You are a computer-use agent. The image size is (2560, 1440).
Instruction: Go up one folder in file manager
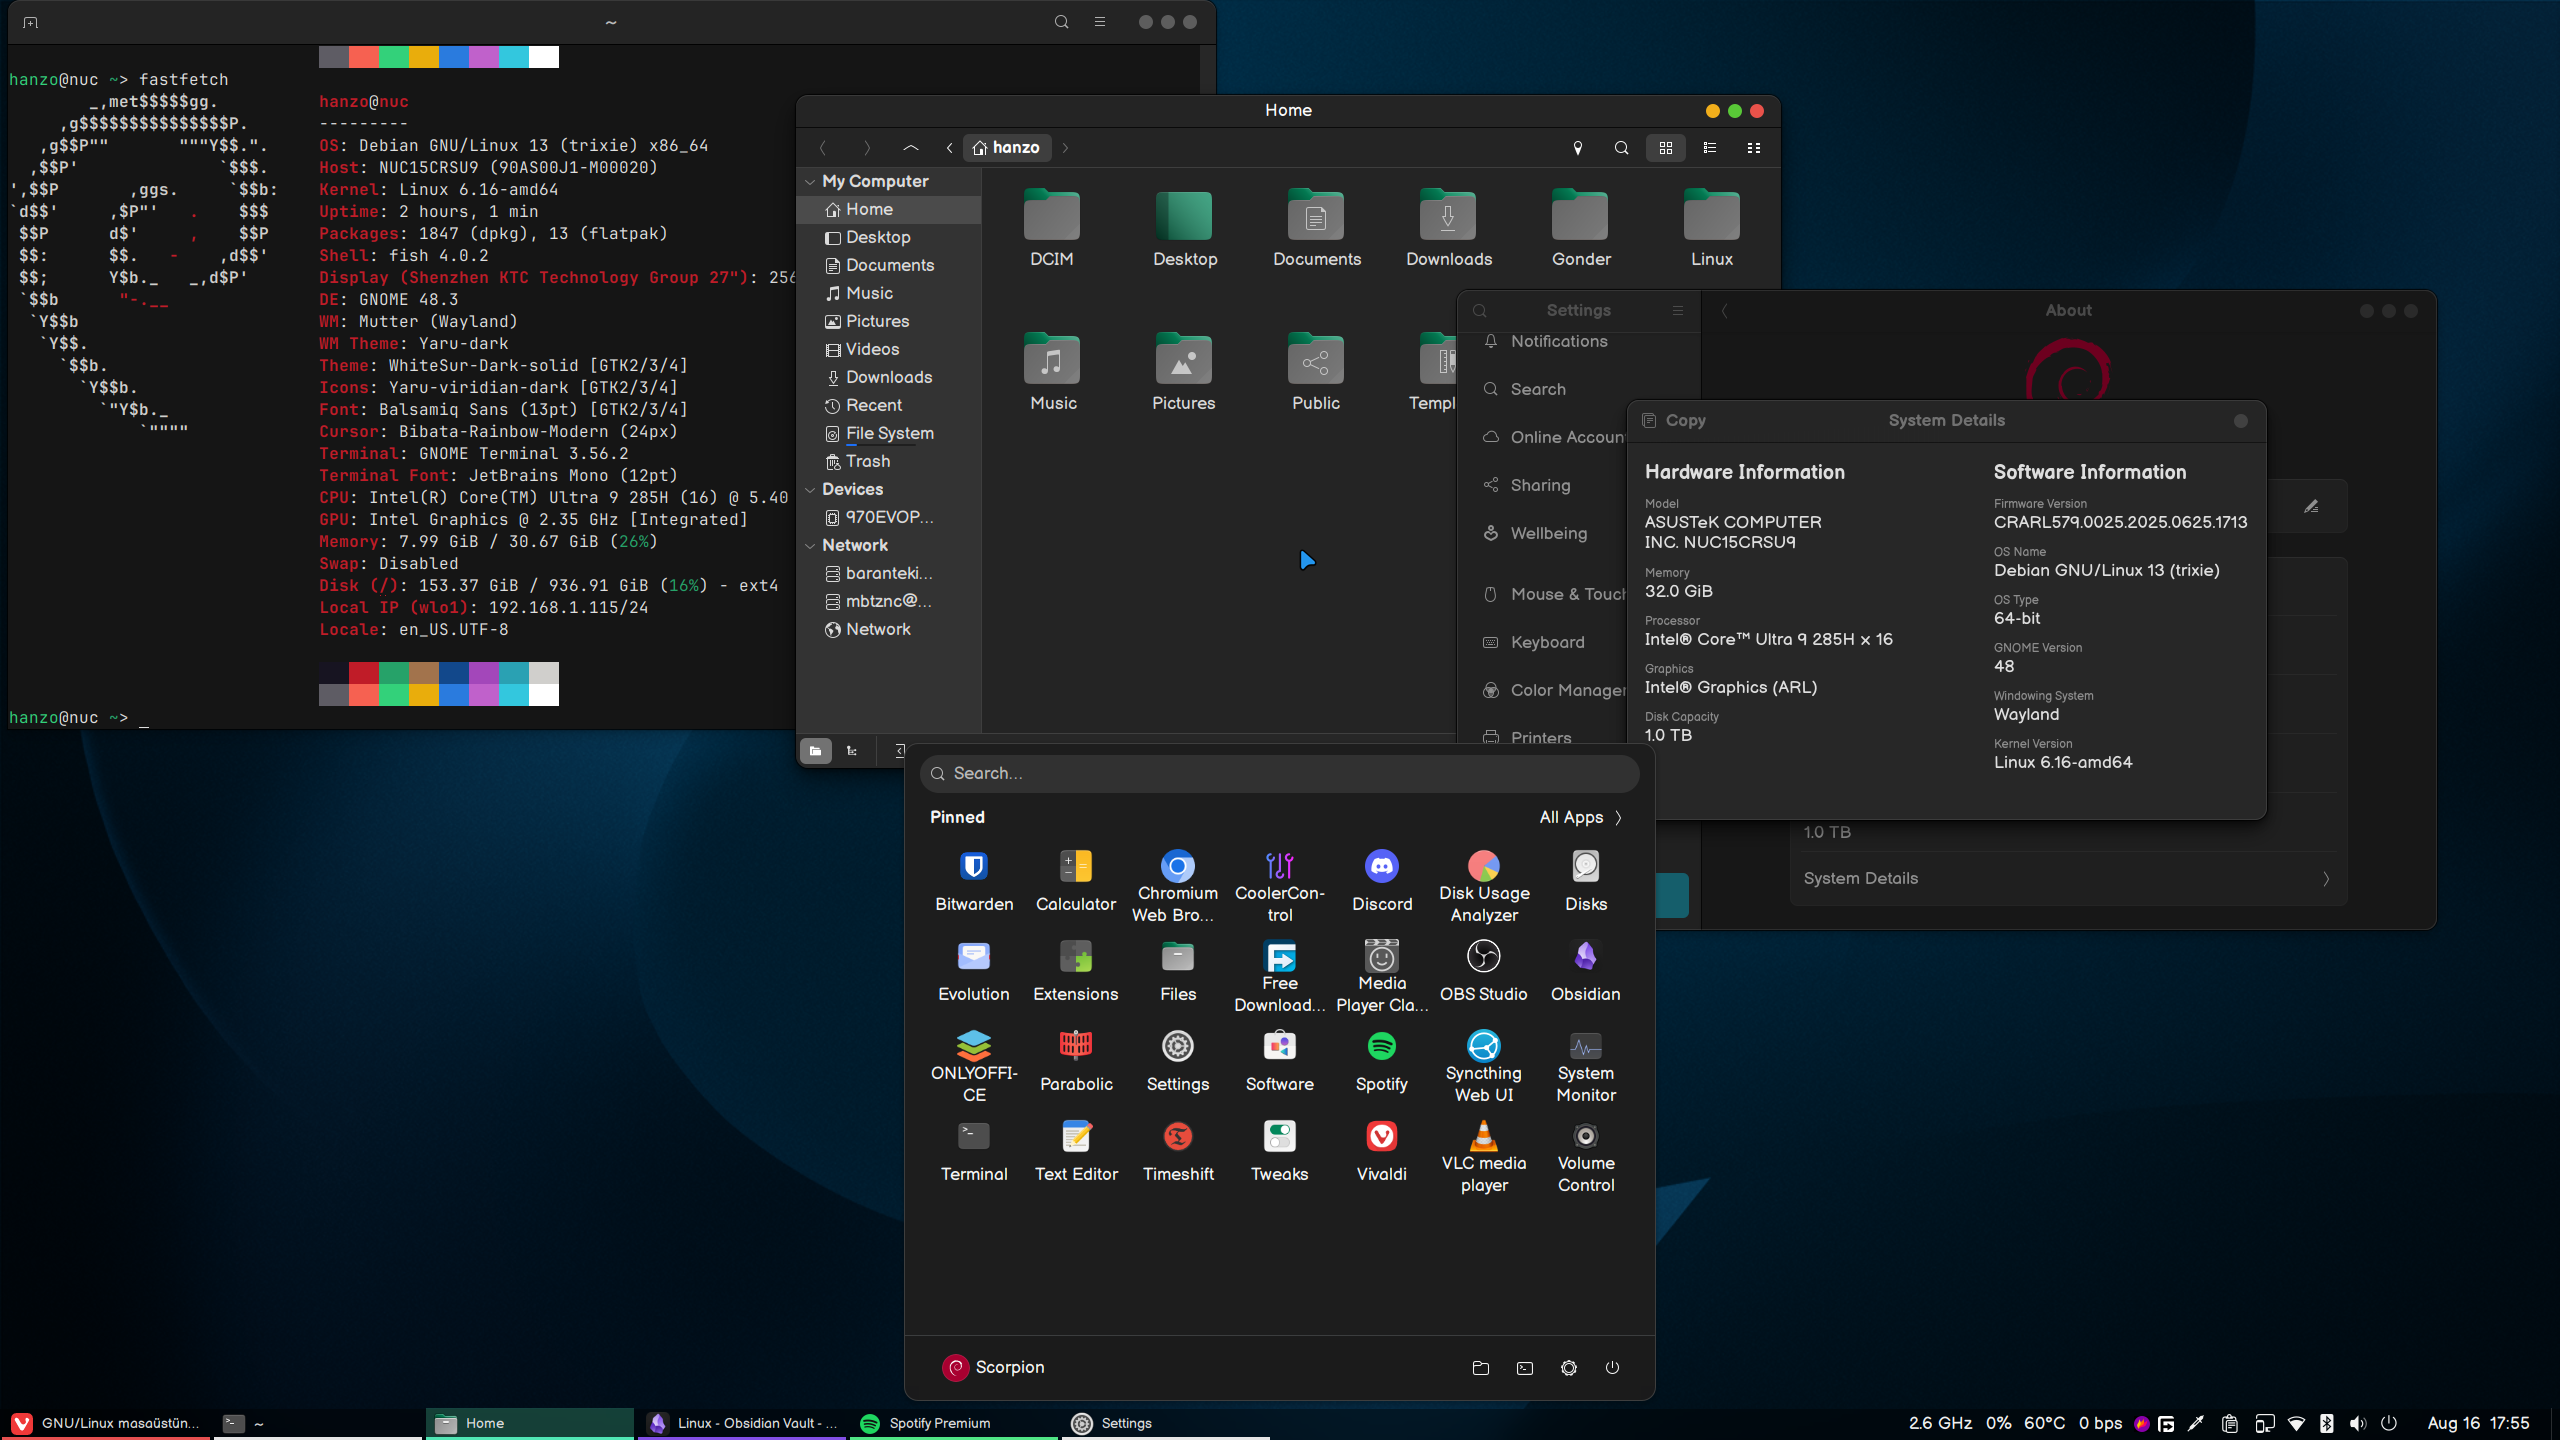point(910,148)
